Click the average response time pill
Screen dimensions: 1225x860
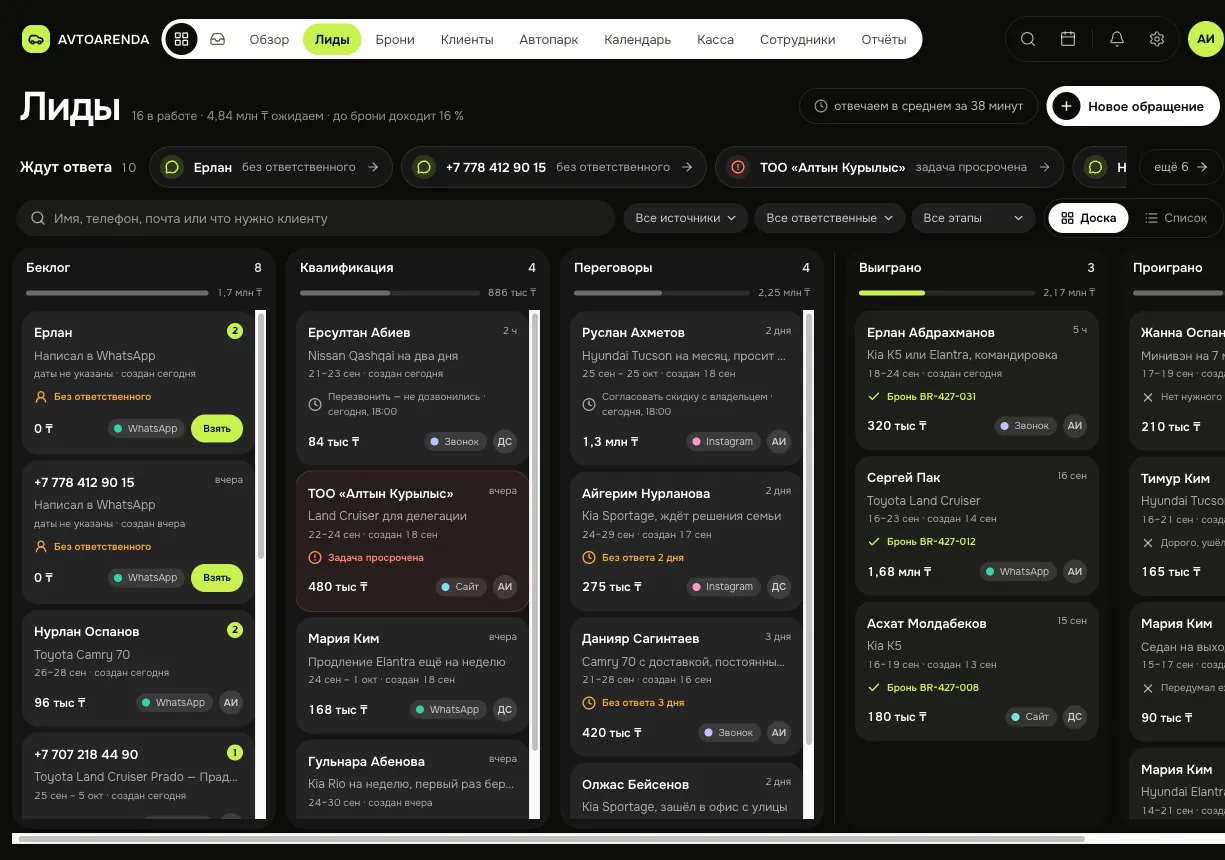click(x=919, y=106)
